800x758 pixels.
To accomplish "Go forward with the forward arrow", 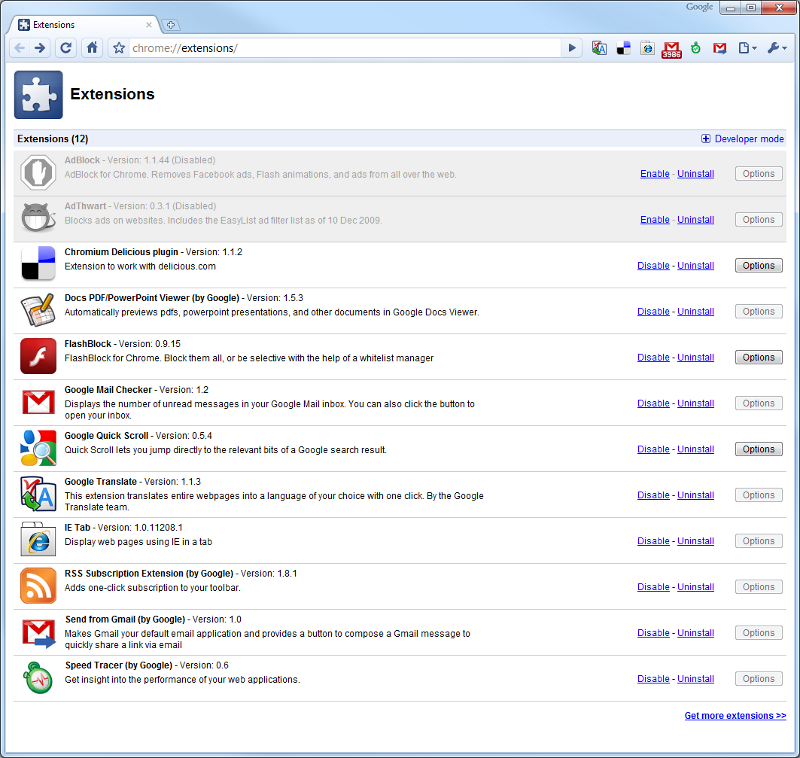I will click(39, 48).
